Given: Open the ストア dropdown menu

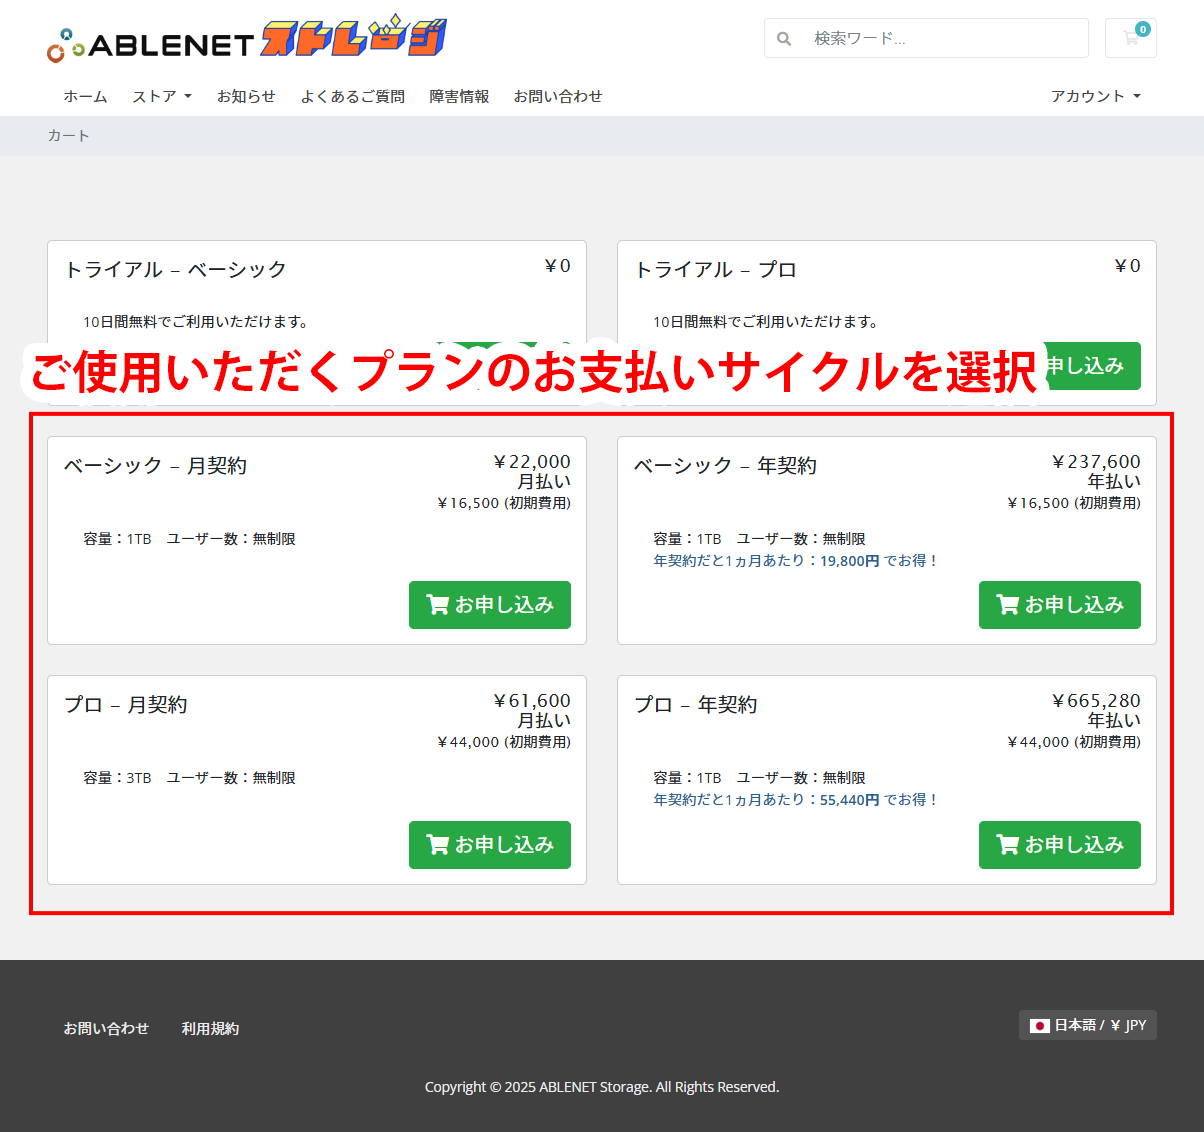Looking at the screenshot, I should [x=160, y=96].
